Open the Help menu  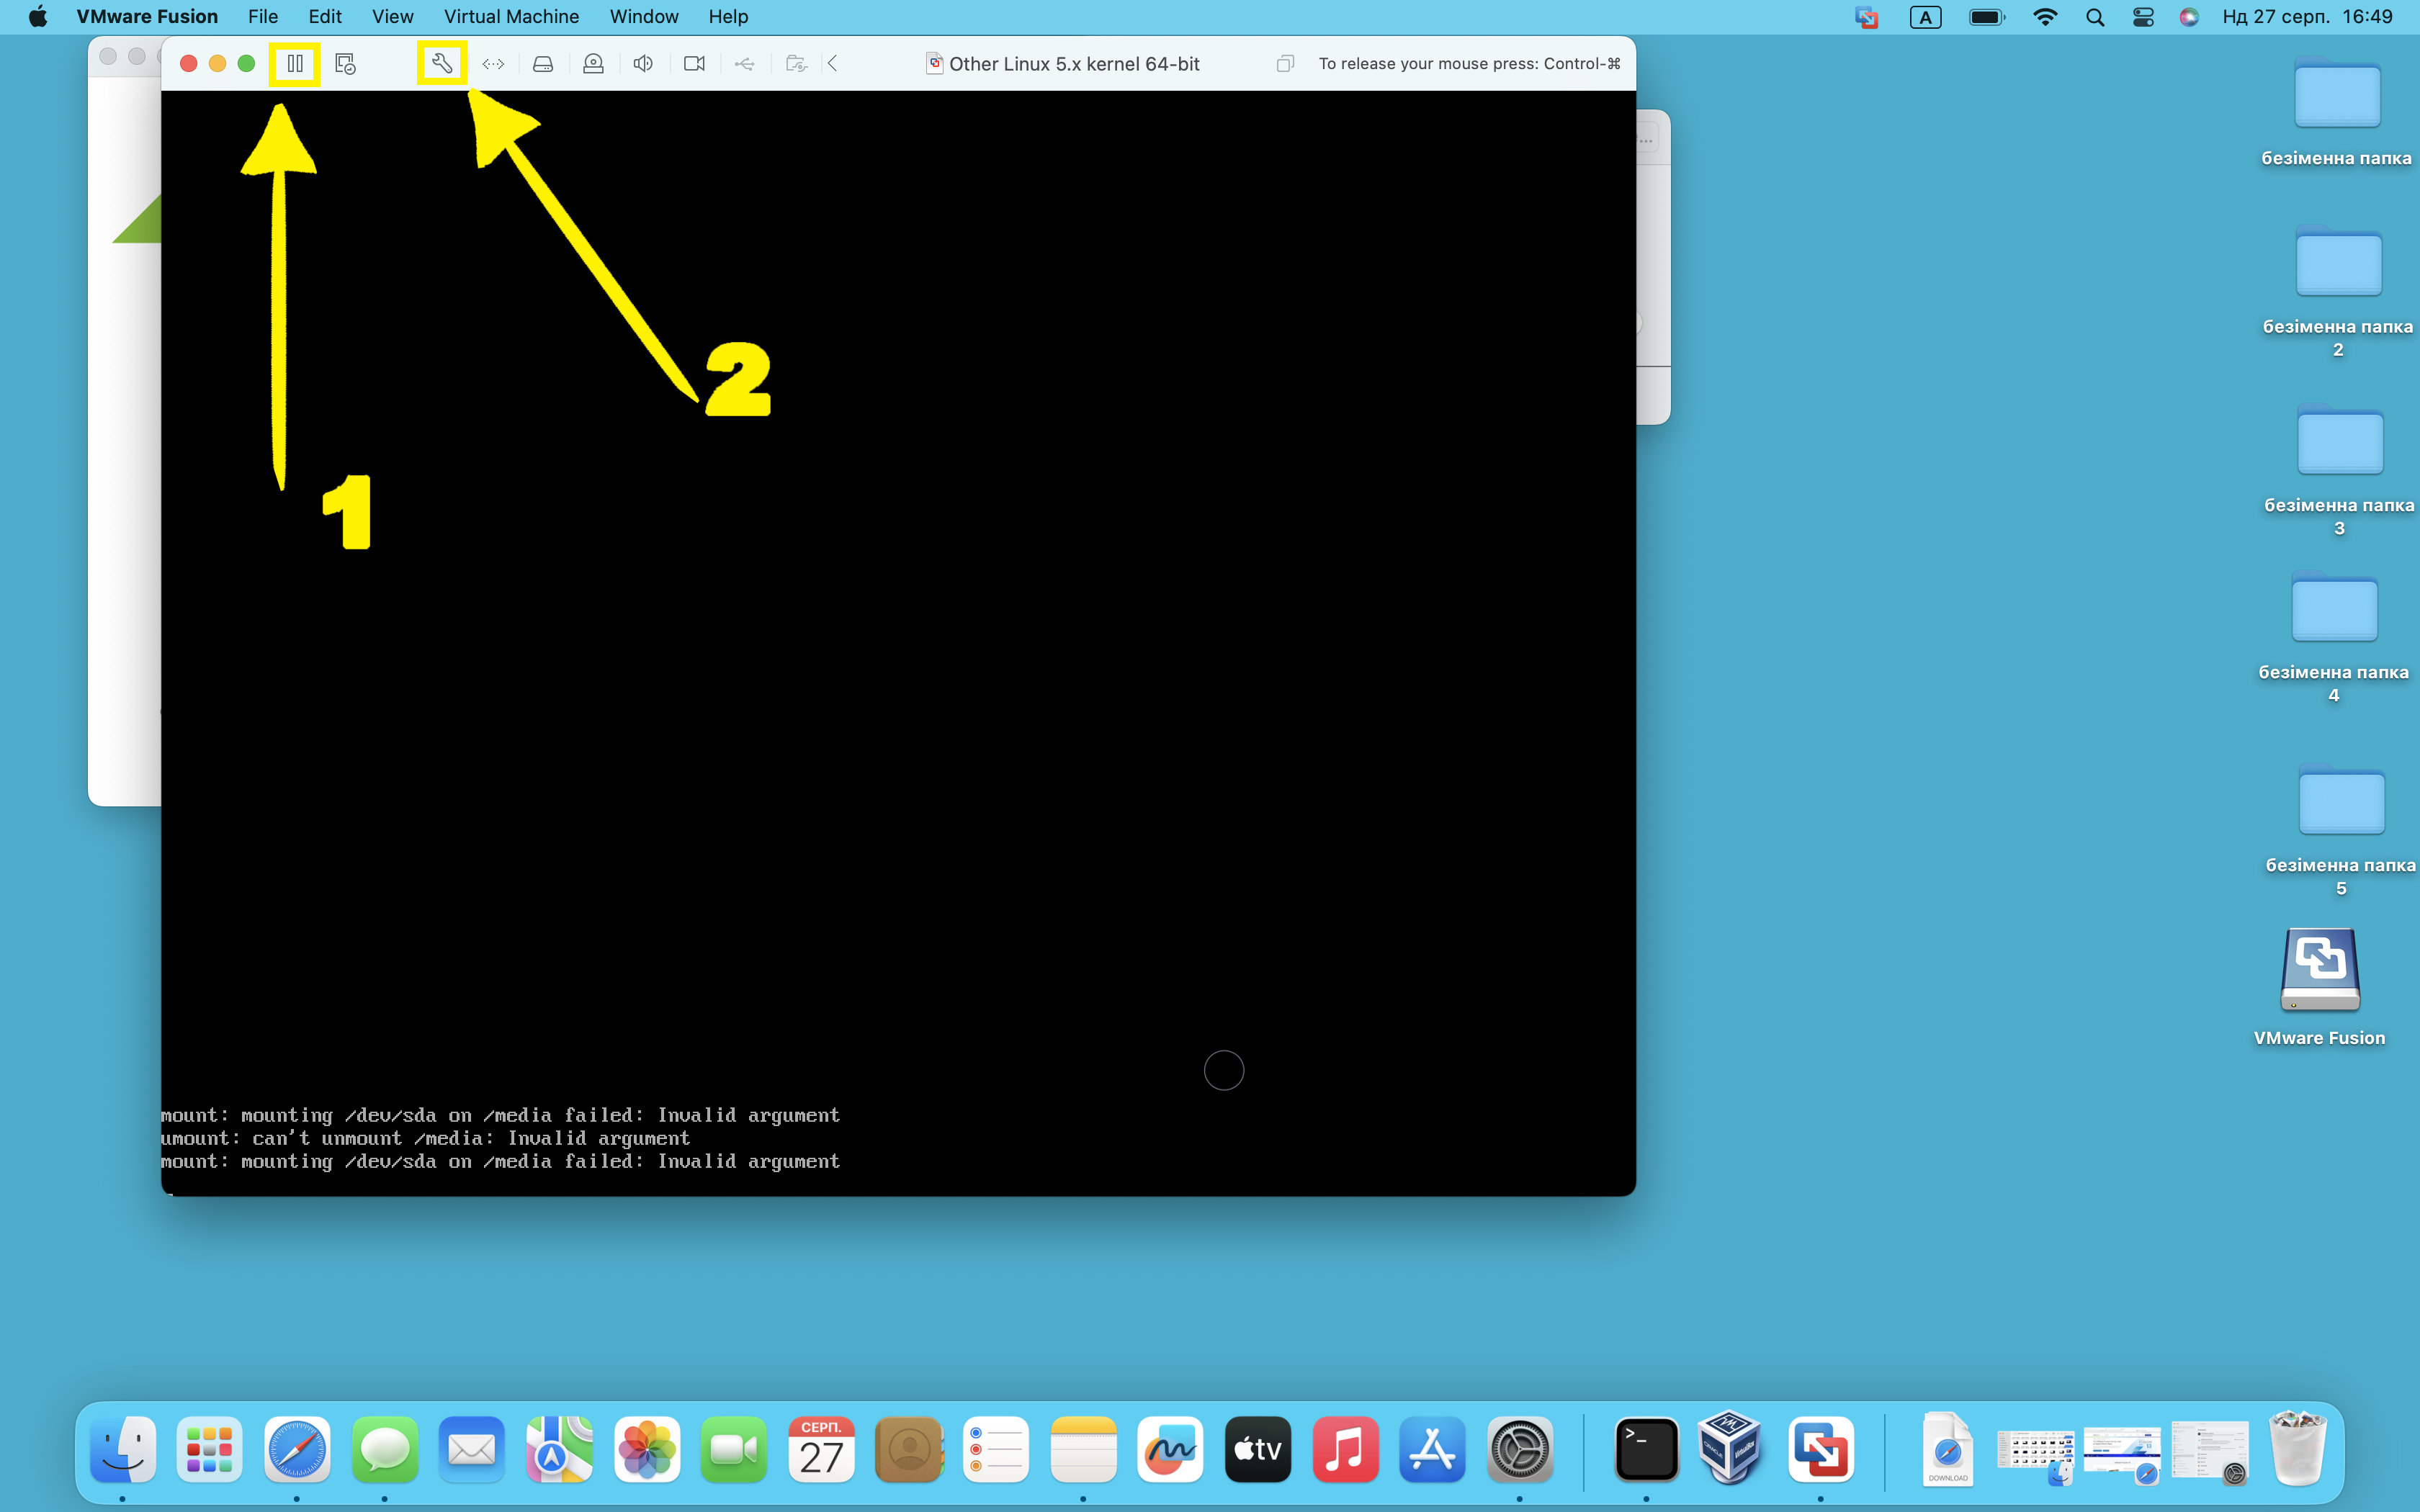click(x=728, y=17)
